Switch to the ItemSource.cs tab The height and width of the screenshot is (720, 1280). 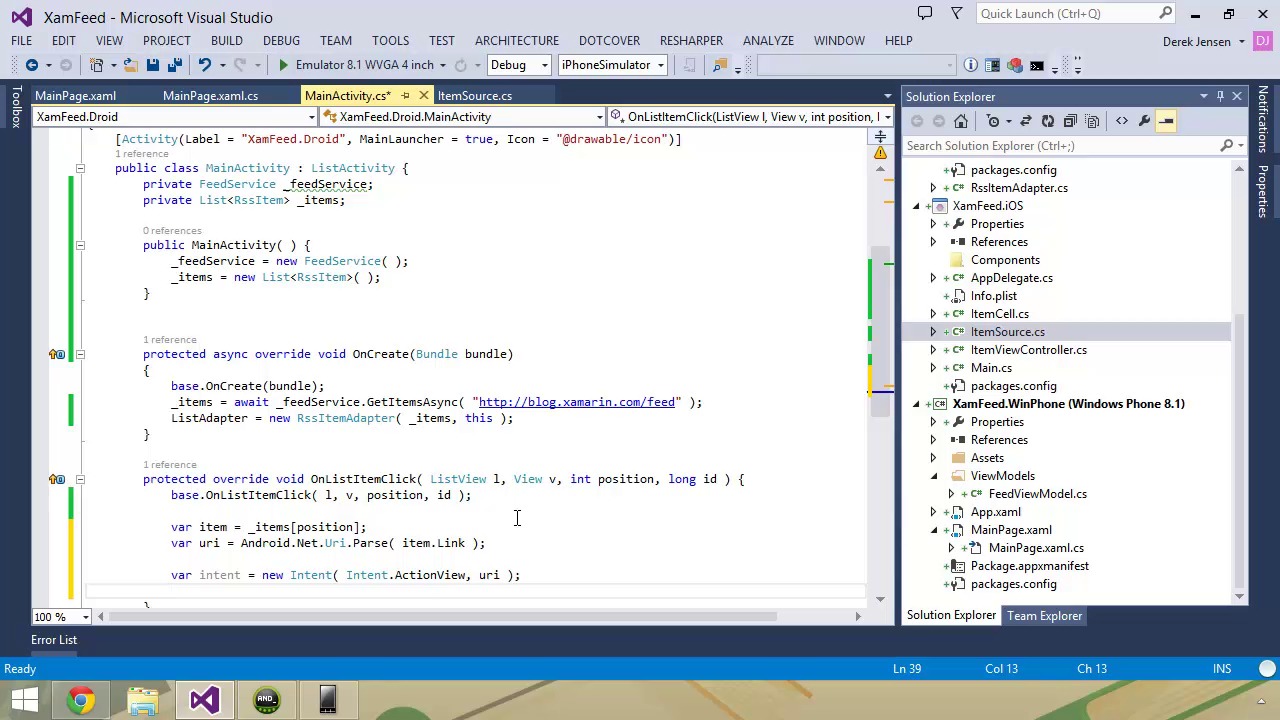tap(474, 96)
